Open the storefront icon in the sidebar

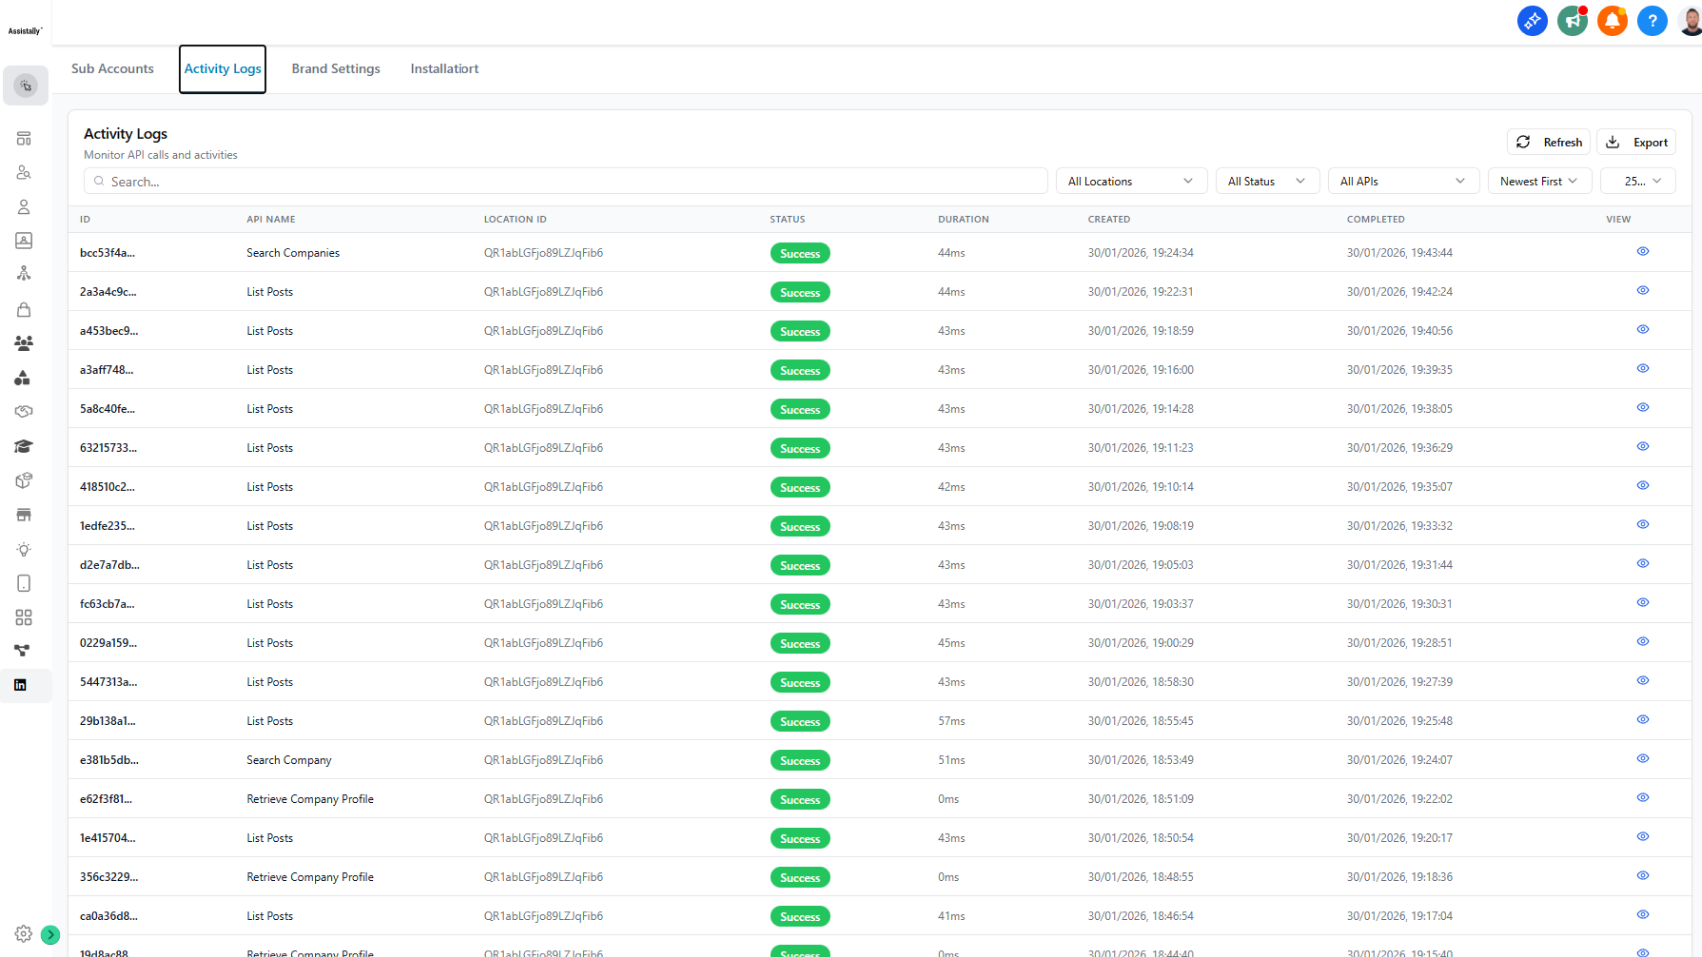point(24,514)
